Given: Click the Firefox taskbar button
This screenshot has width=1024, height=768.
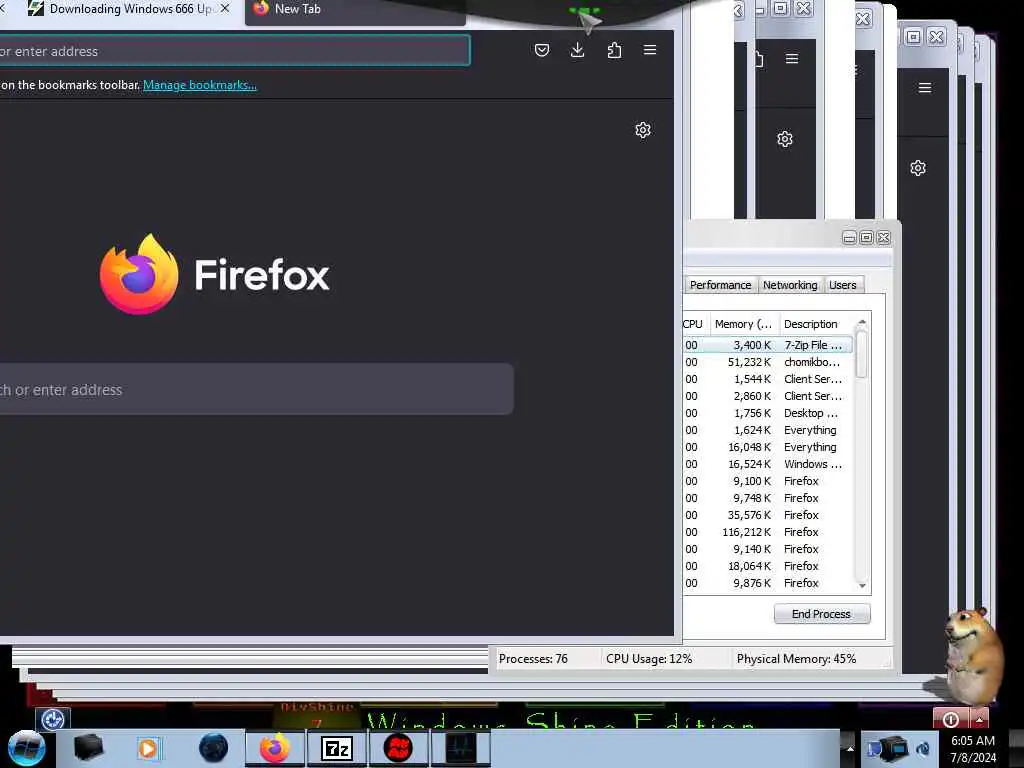Looking at the screenshot, I should [274, 748].
